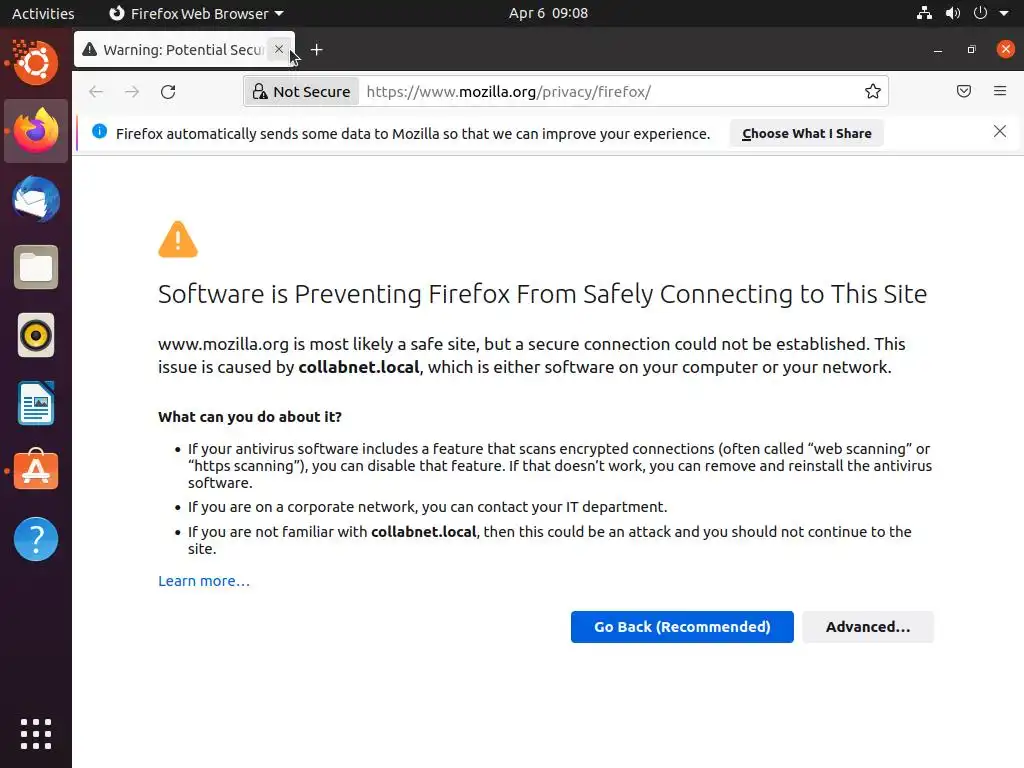The image size is (1024, 768).
Task: Expand the Advanced… error details
Action: pyautogui.click(x=867, y=627)
